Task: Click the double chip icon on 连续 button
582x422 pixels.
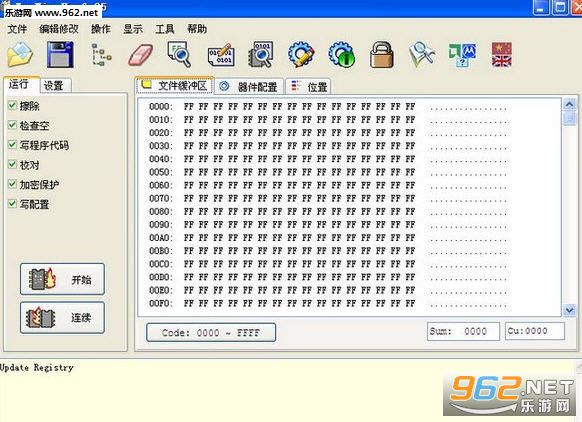Action: [40, 318]
